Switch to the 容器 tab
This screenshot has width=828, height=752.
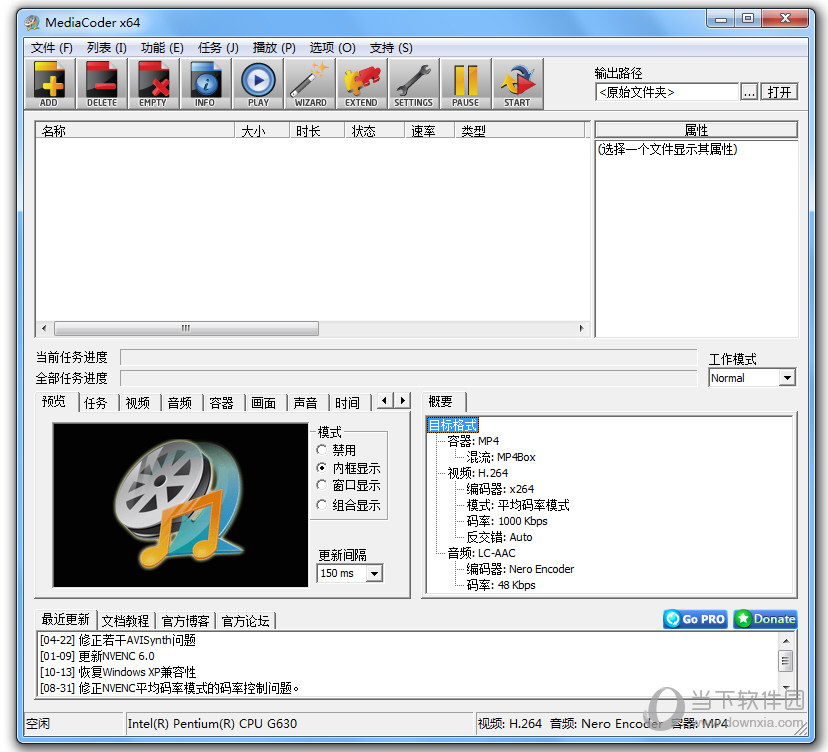coord(221,403)
